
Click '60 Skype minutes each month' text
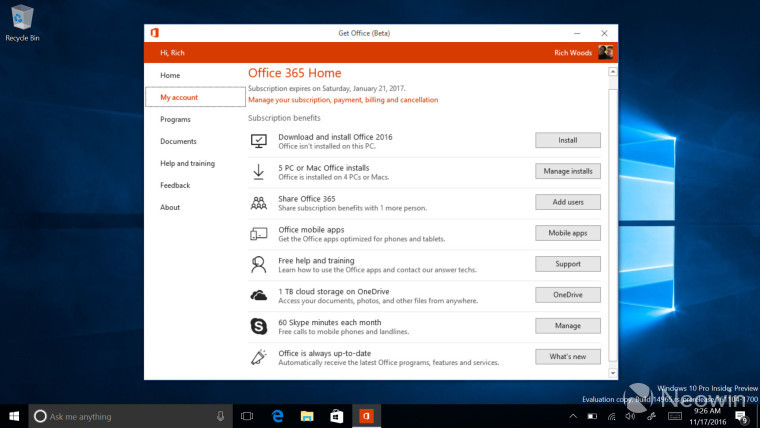click(330, 322)
